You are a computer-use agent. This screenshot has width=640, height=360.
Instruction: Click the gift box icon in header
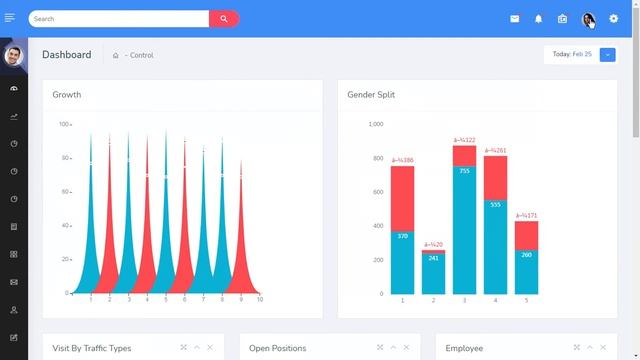click(x=562, y=19)
